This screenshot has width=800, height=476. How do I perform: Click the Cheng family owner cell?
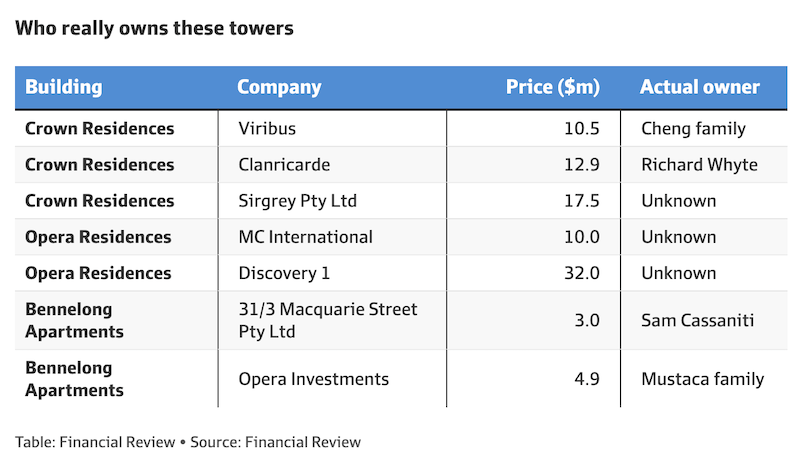693,129
